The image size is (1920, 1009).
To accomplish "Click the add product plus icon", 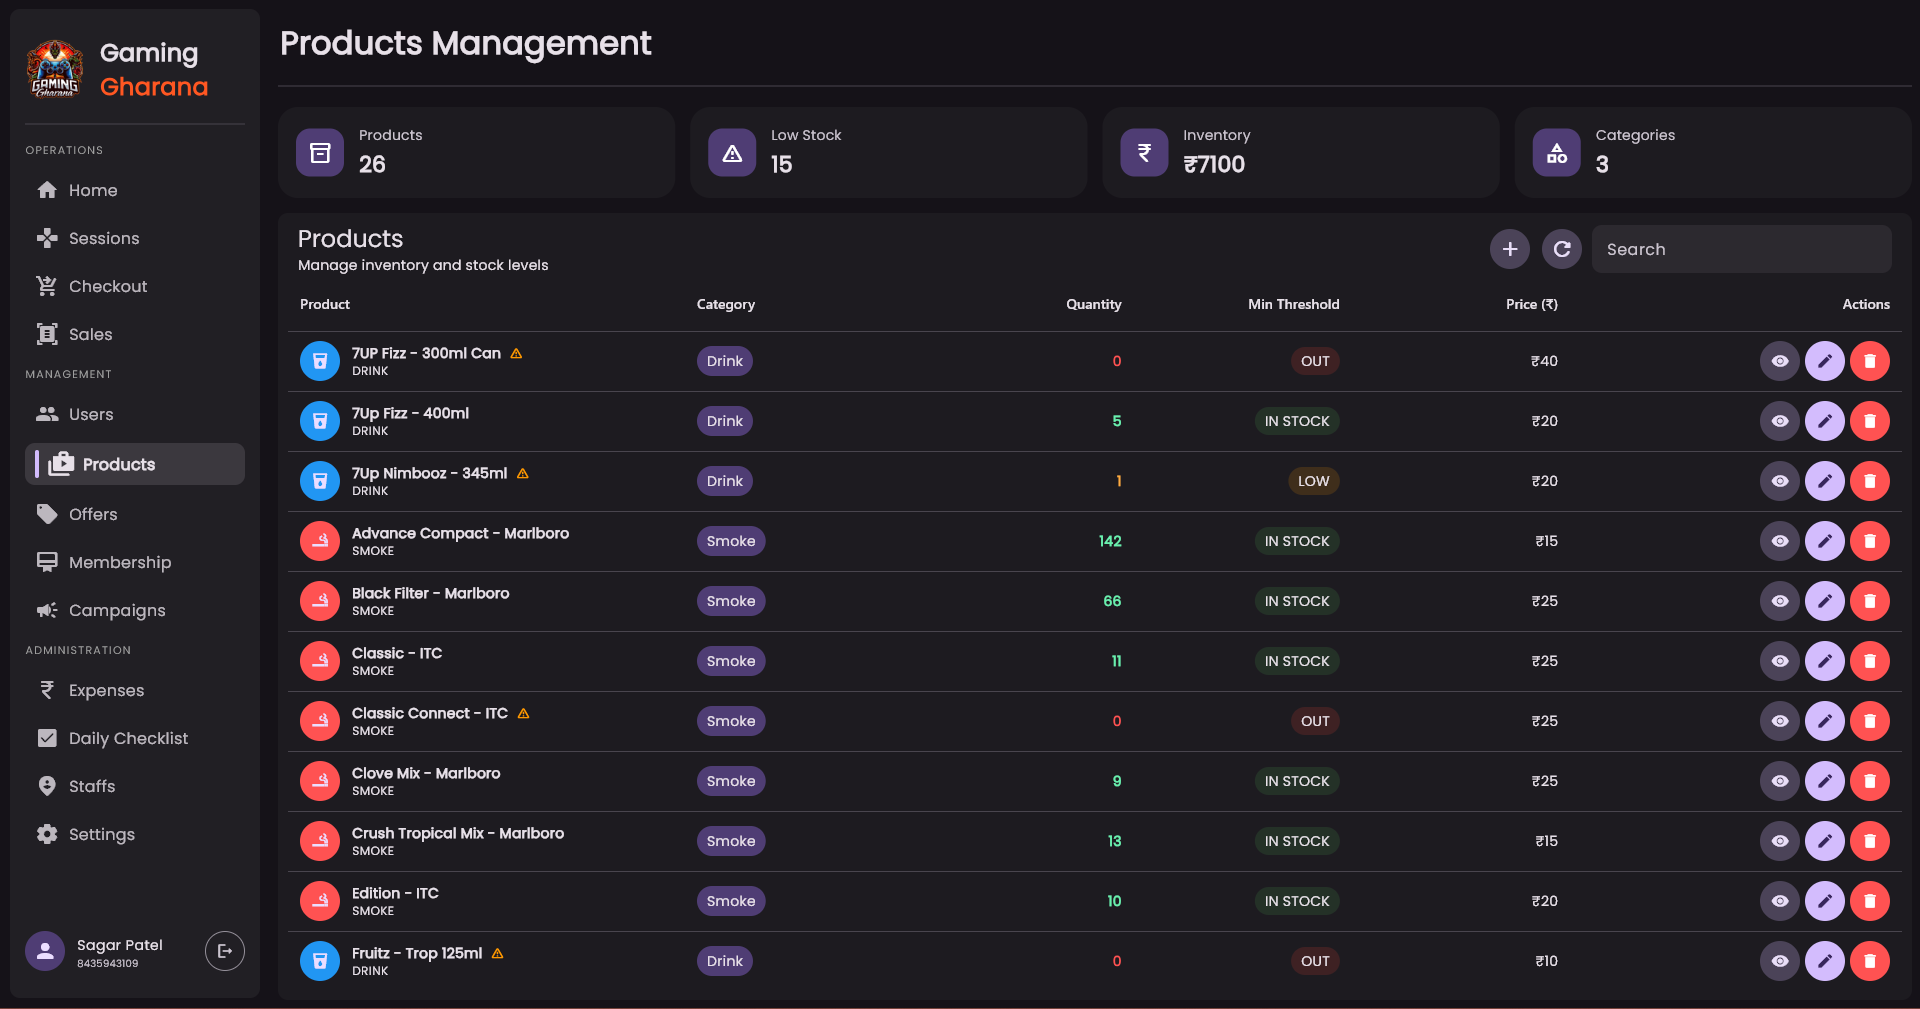I will pos(1509,249).
